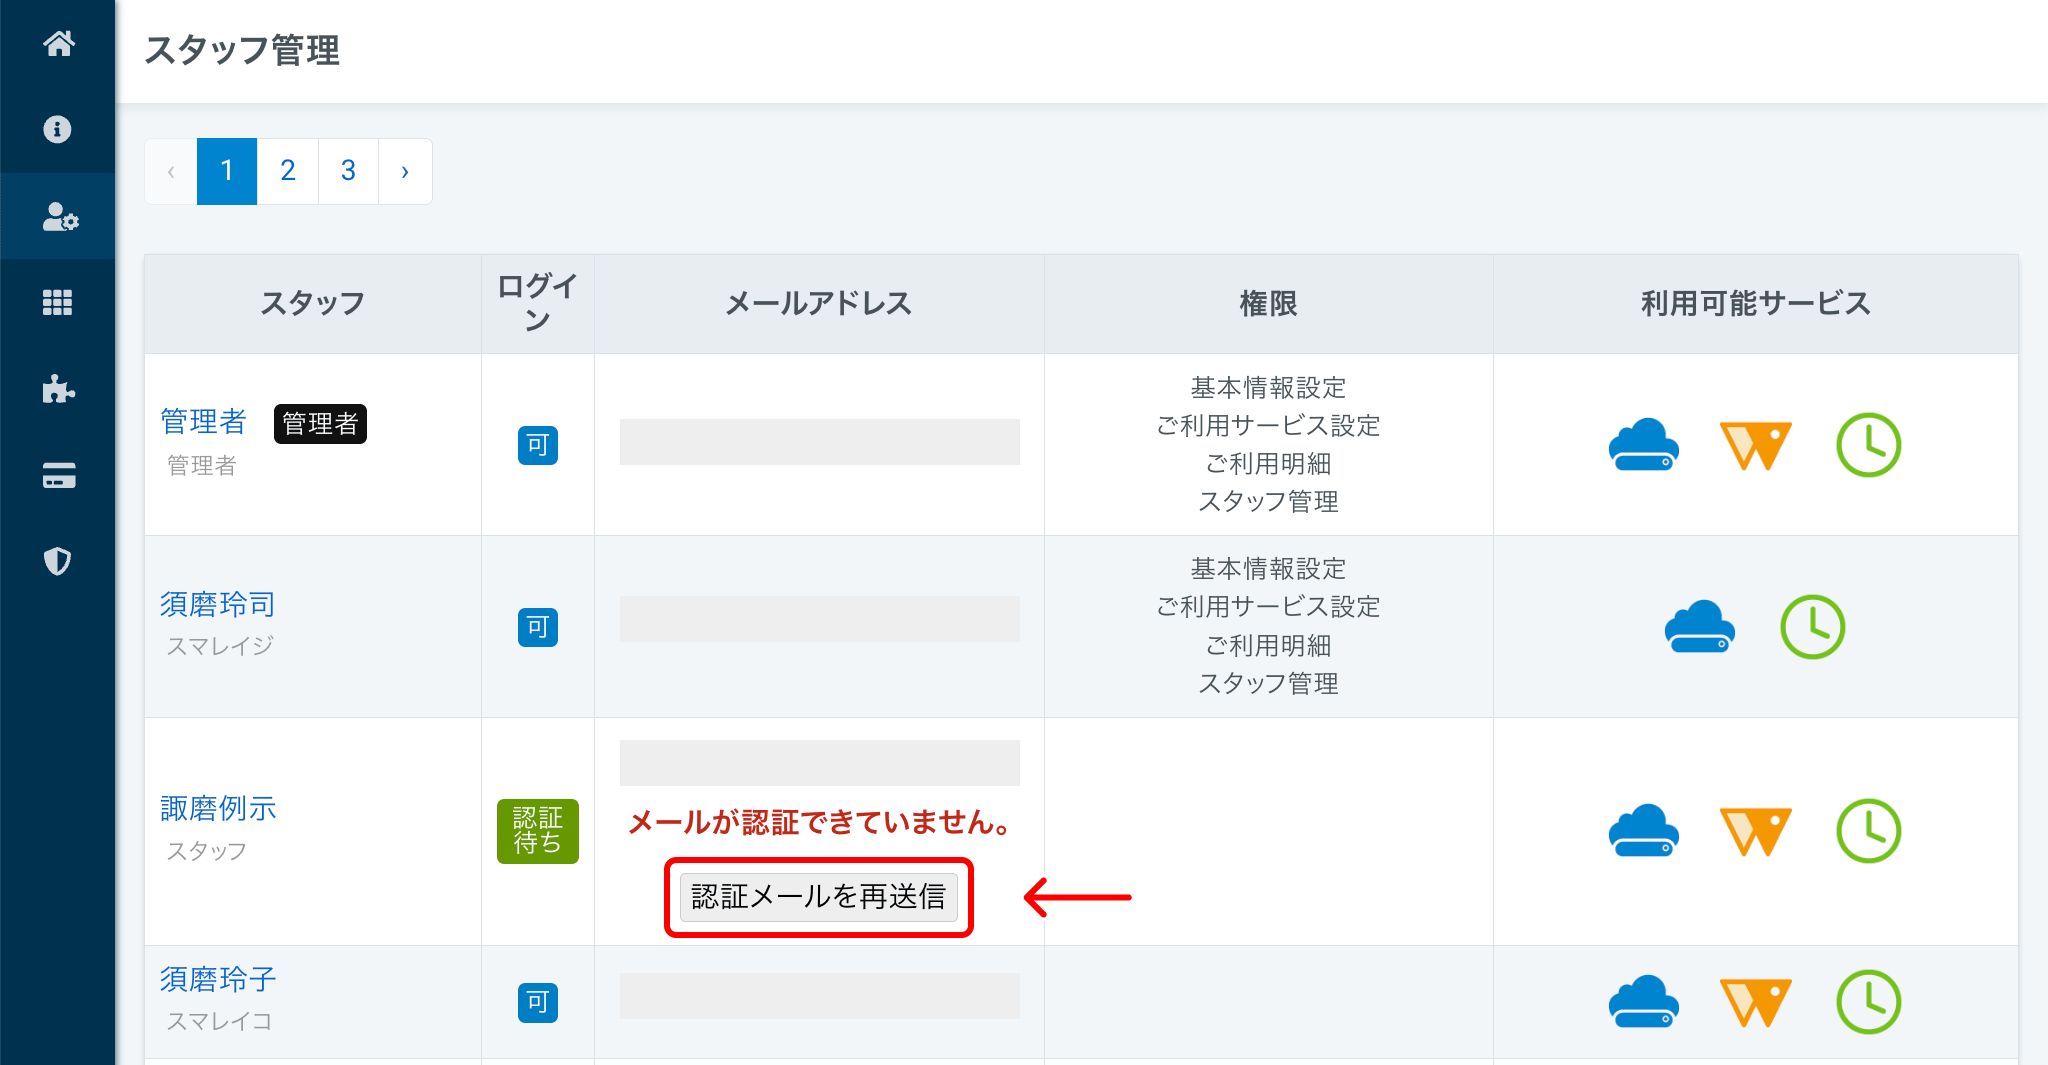The height and width of the screenshot is (1065, 2048).
Task: Click the next page chevron arrow
Action: coord(405,171)
